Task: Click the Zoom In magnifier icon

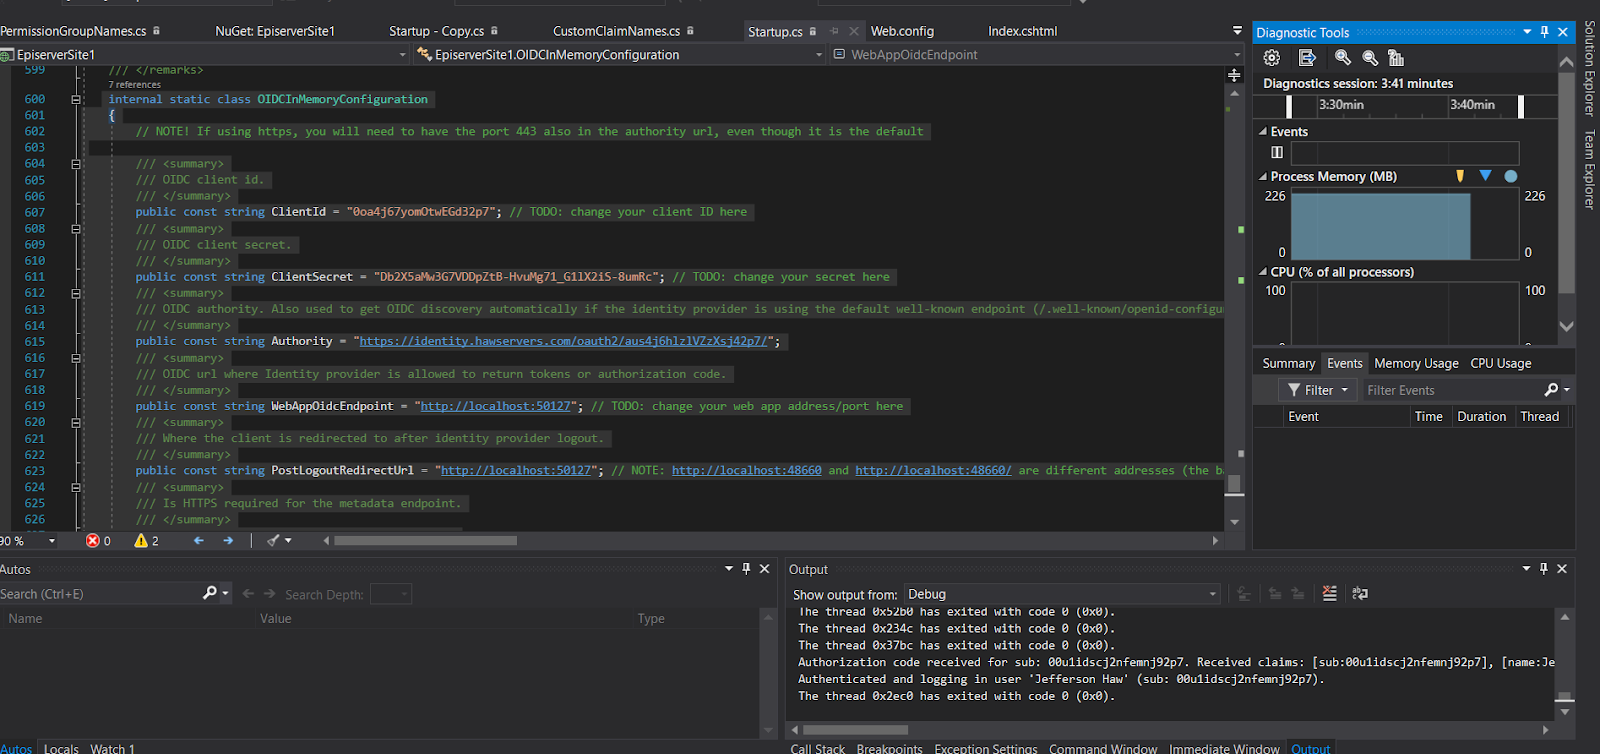Action: [x=1343, y=58]
